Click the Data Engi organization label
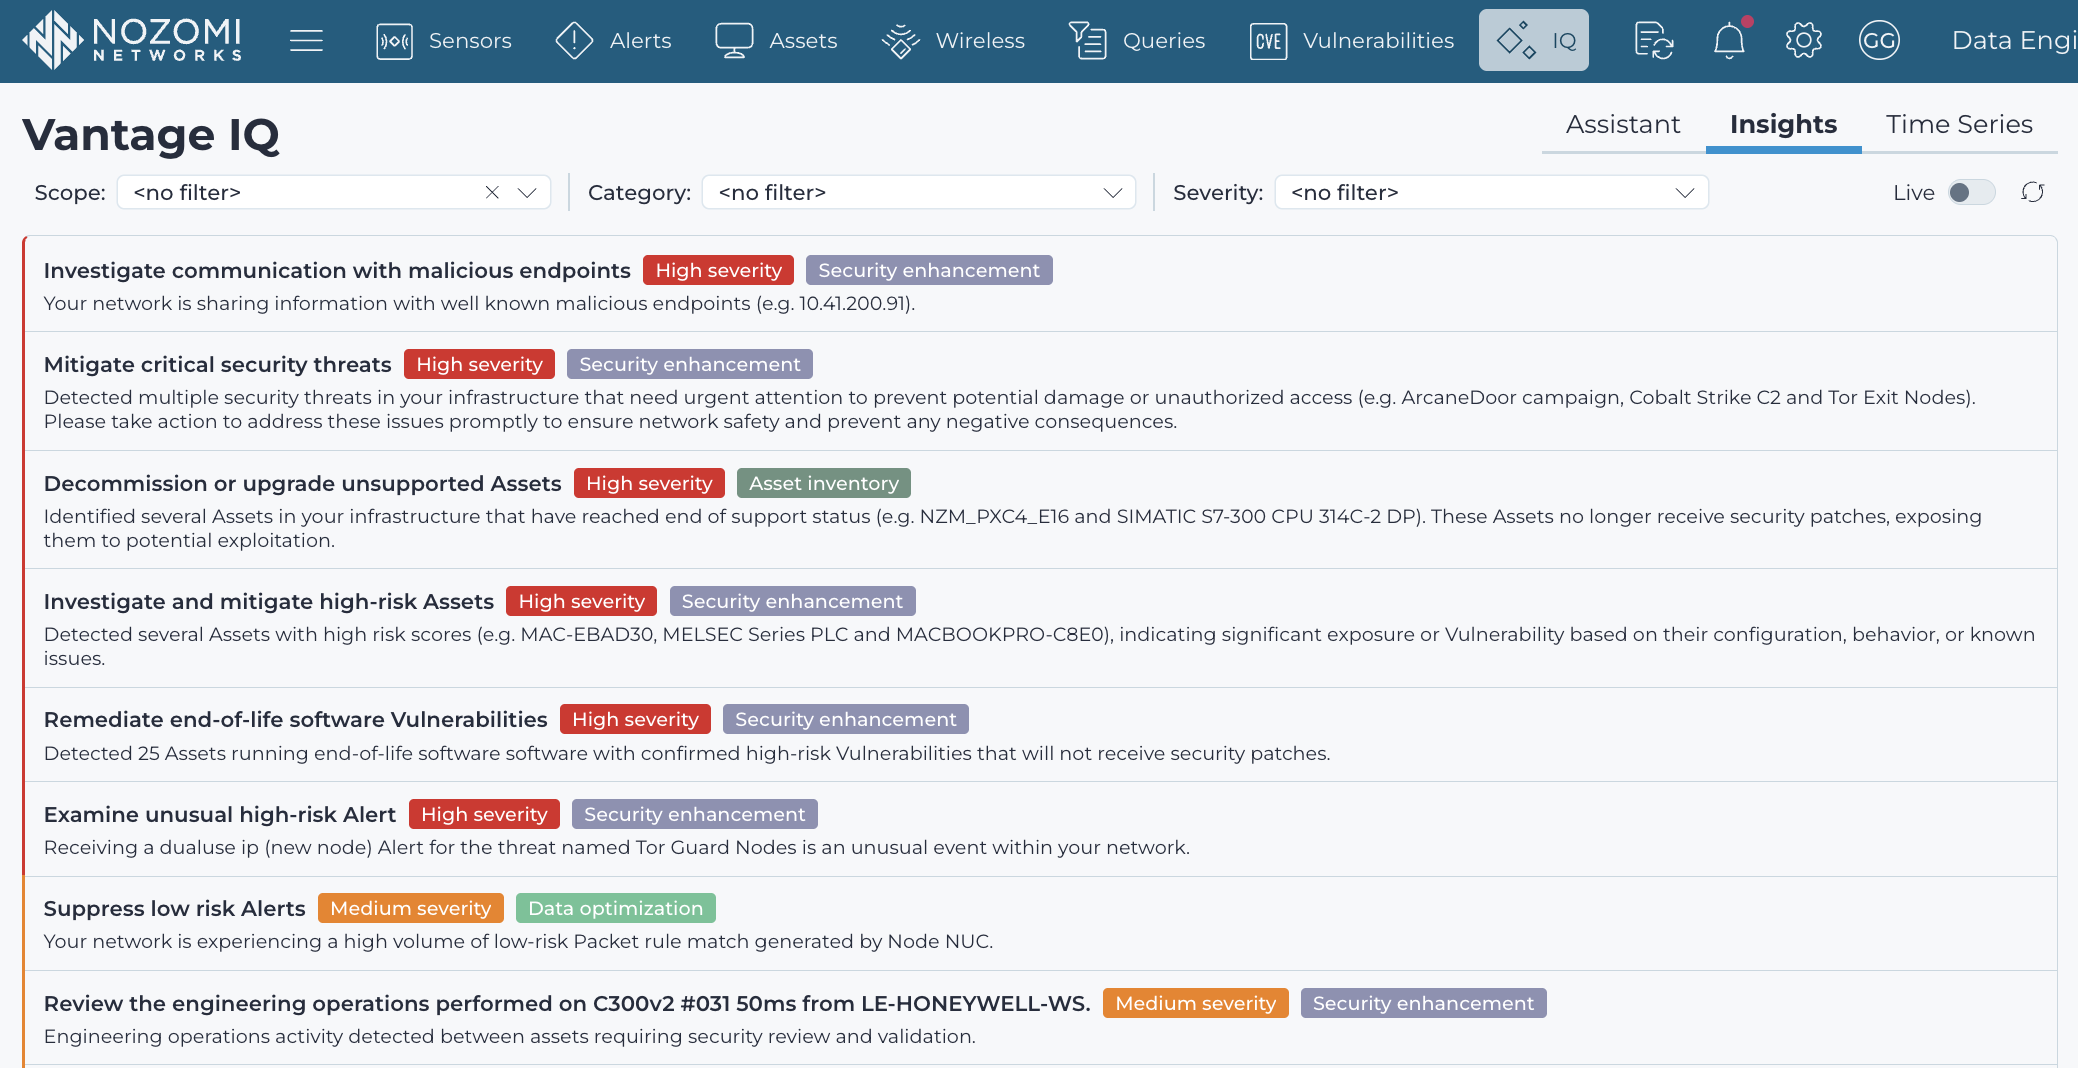The height and width of the screenshot is (1068, 2078). pos(2014,40)
